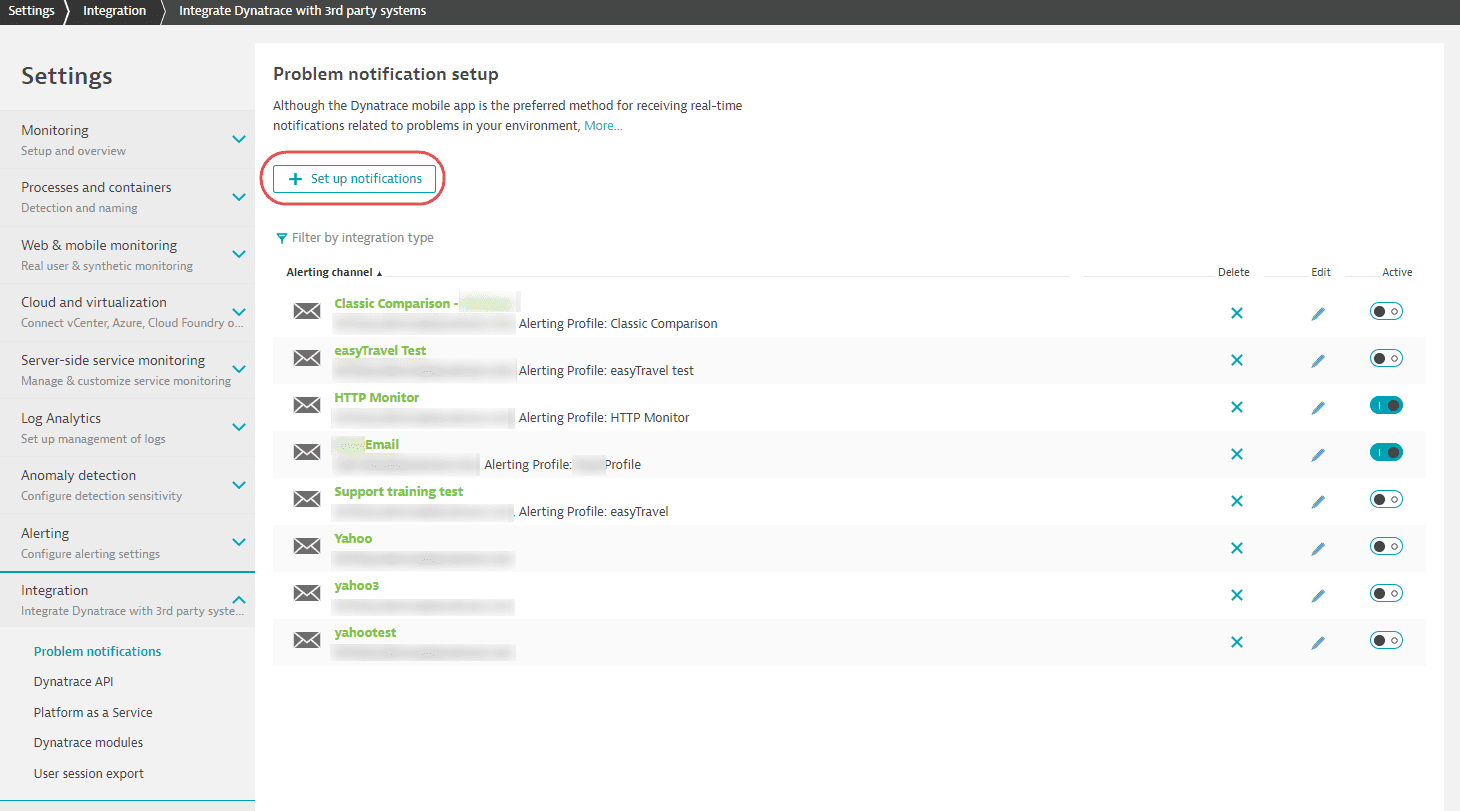Click the envelope icon for Yahoo

click(307, 546)
